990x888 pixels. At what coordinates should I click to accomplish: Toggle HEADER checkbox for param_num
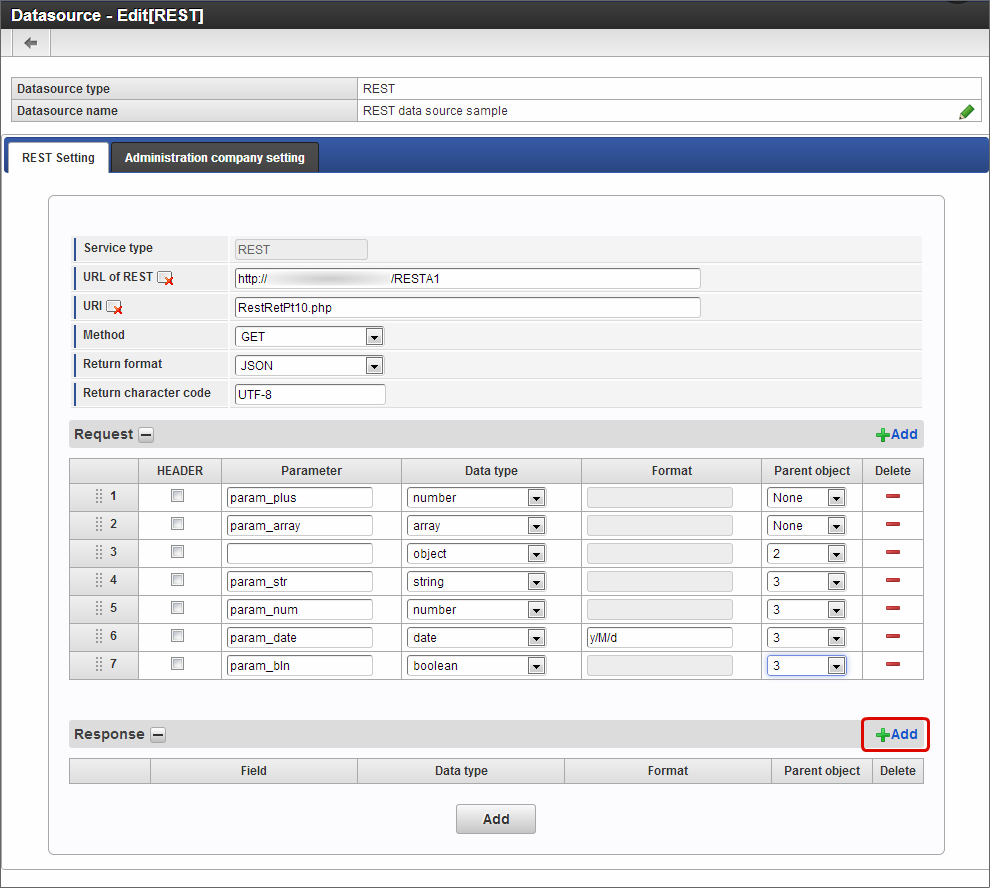(x=177, y=608)
